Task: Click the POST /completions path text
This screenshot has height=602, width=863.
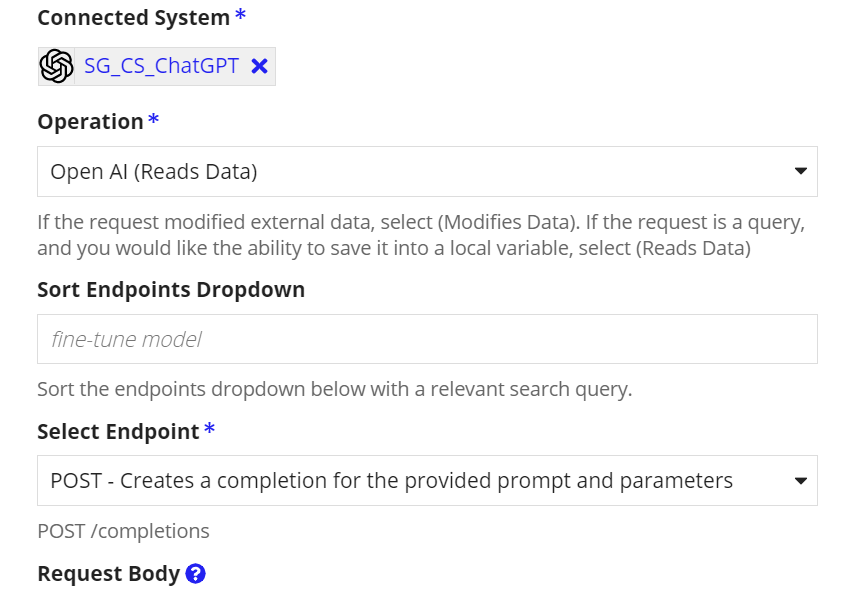Action: [123, 531]
